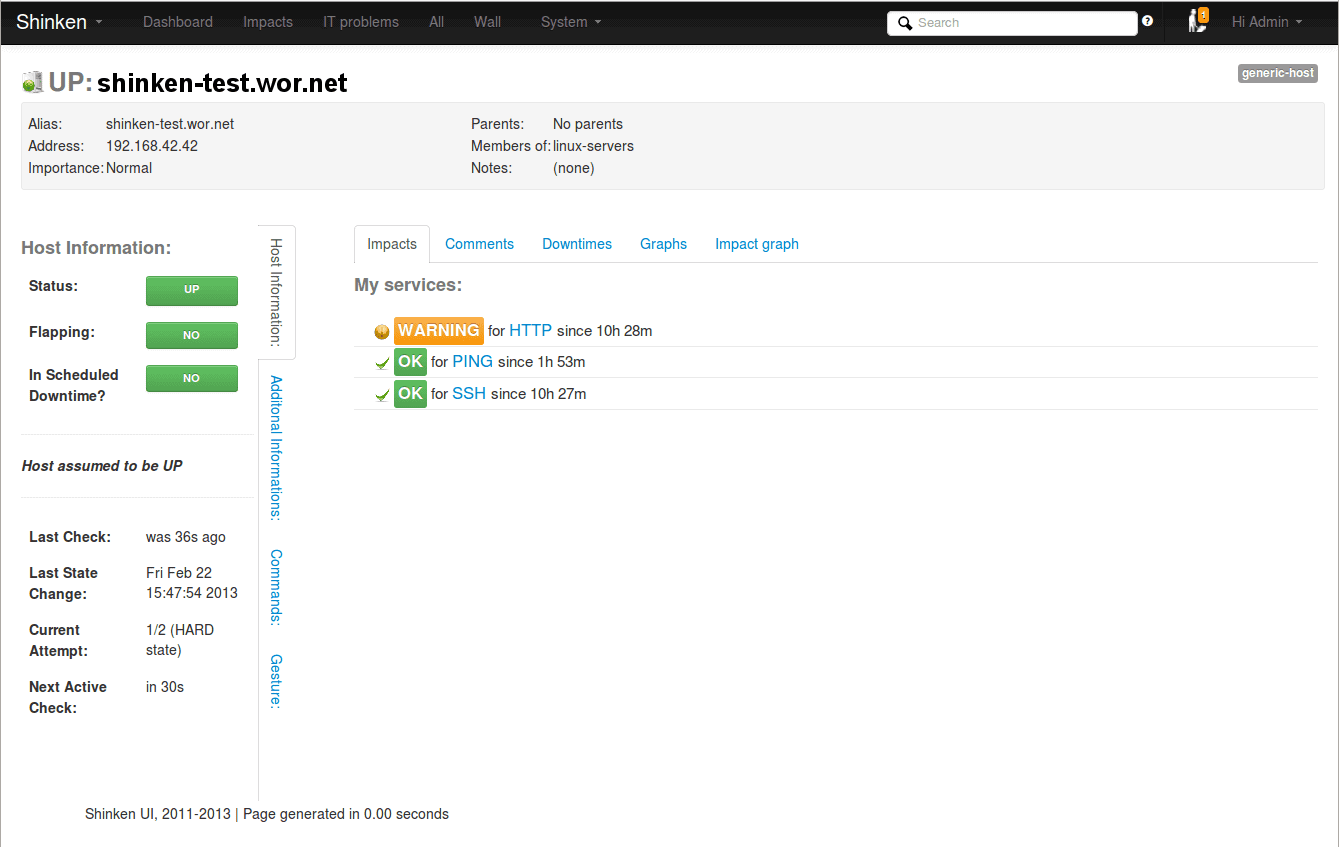
Task: Click the 'since 1h 53m' PING duration
Action: coord(541,362)
